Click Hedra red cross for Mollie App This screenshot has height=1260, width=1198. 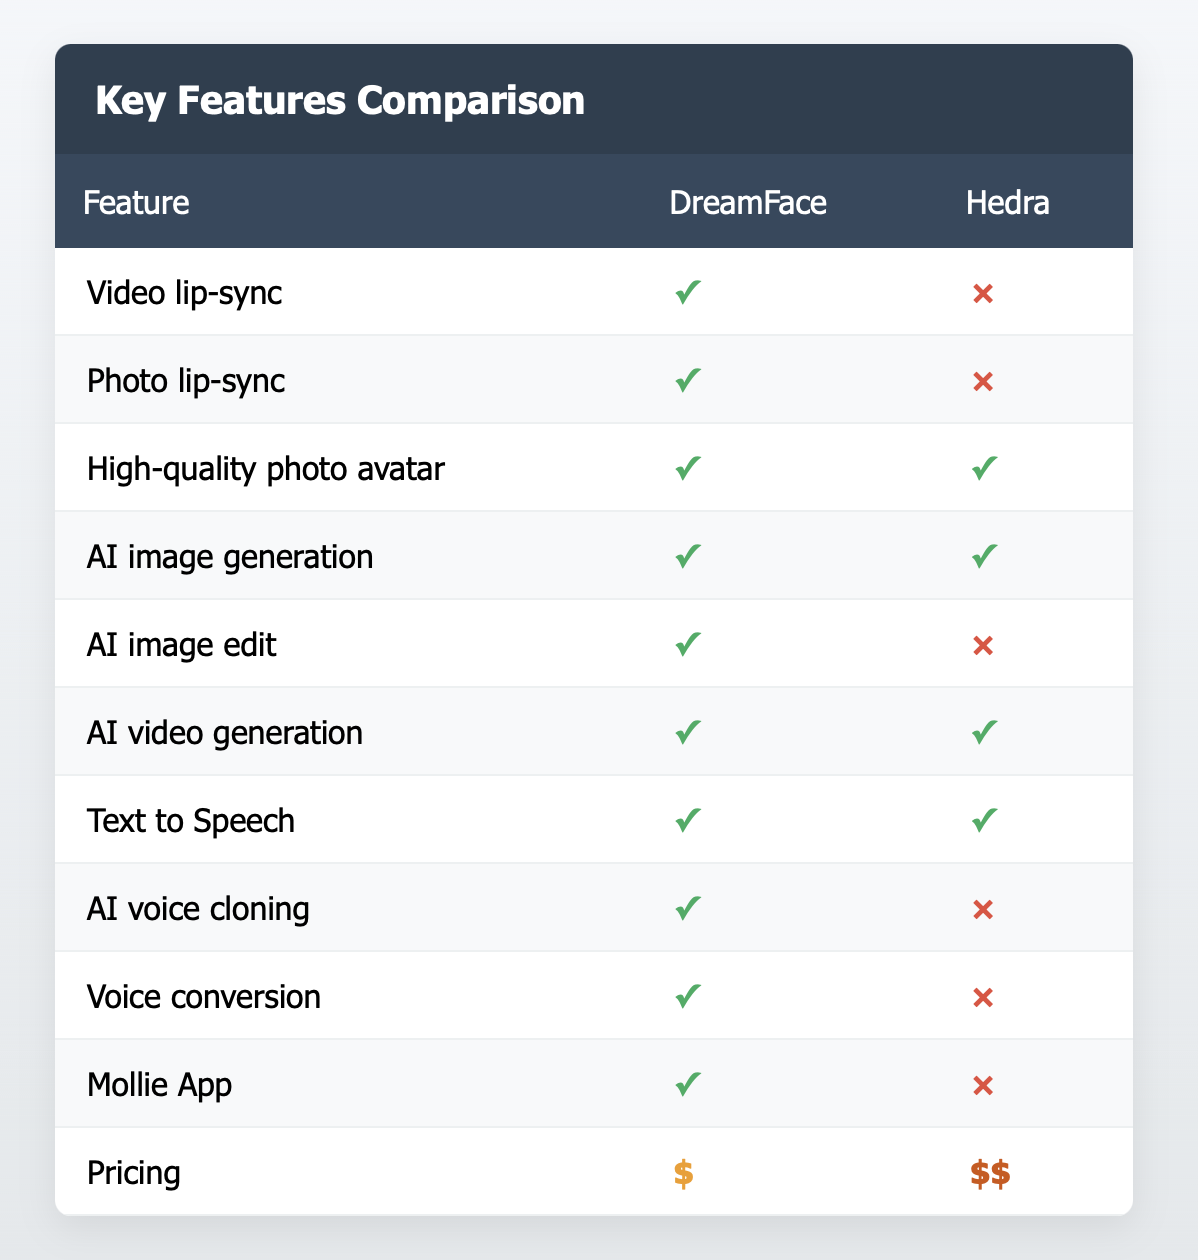click(983, 1086)
